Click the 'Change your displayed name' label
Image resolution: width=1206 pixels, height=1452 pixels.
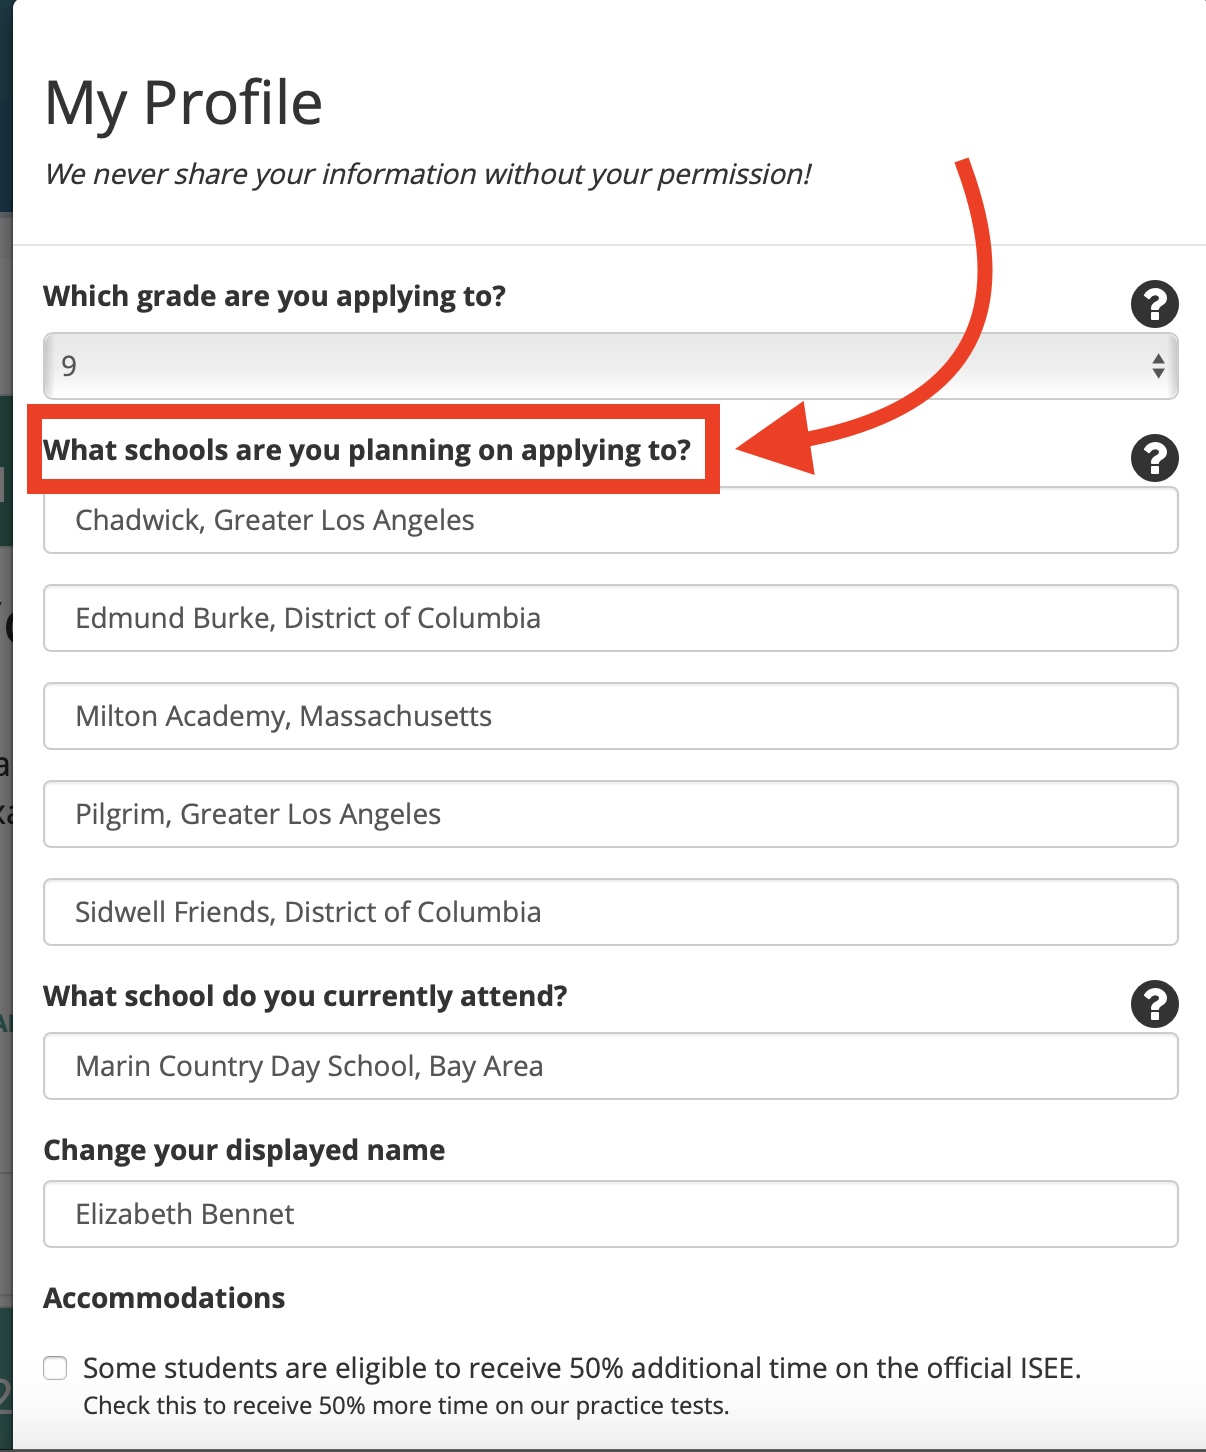tap(245, 1150)
